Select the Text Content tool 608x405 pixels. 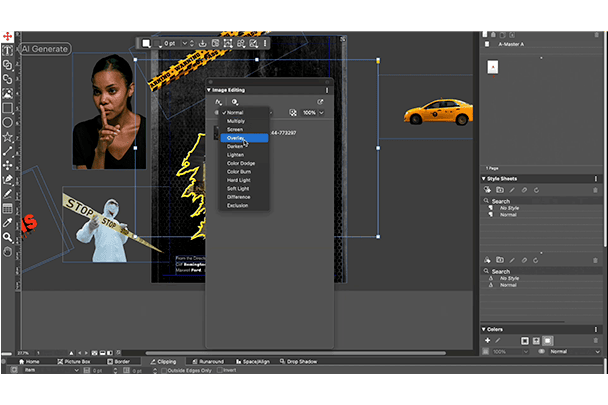click(x=7, y=50)
